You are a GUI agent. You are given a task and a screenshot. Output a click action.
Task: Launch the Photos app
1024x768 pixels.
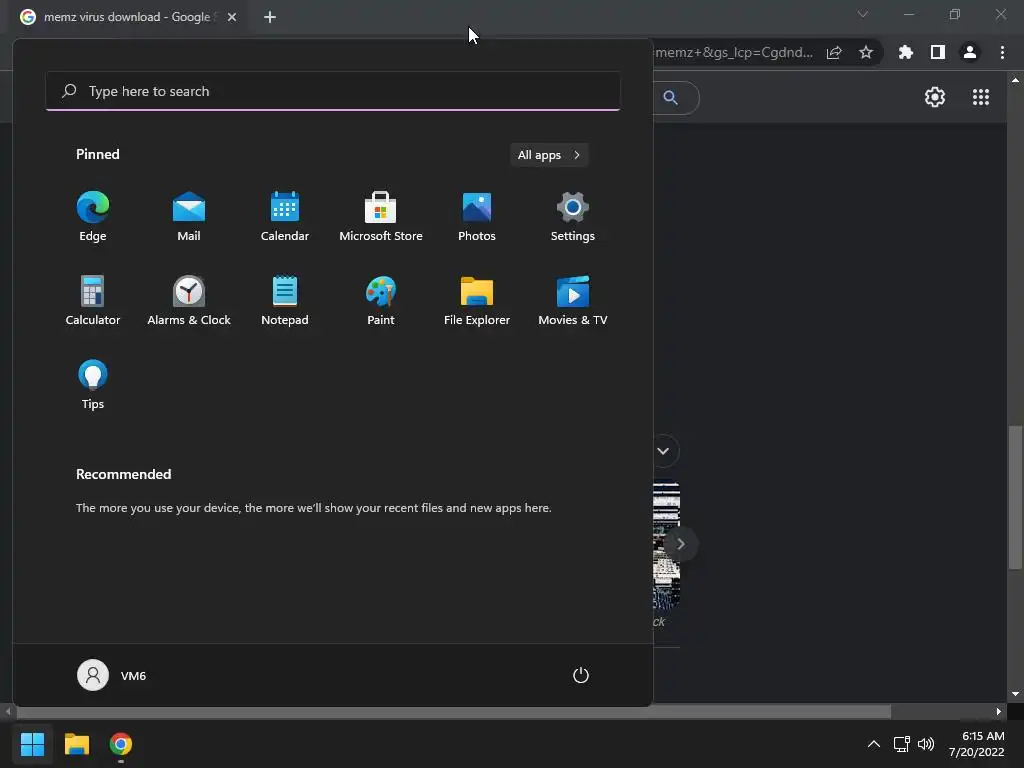[x=477, y=217]
